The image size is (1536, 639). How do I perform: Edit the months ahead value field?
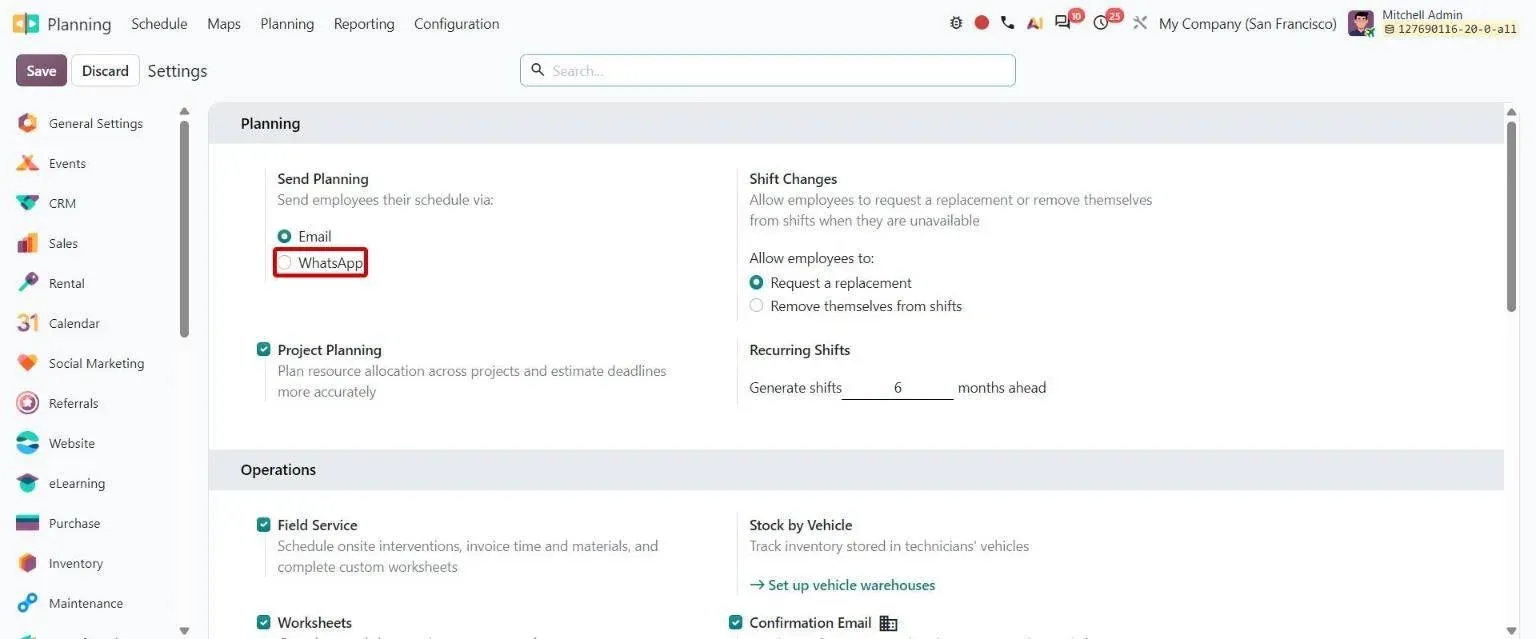pos(898,388)
